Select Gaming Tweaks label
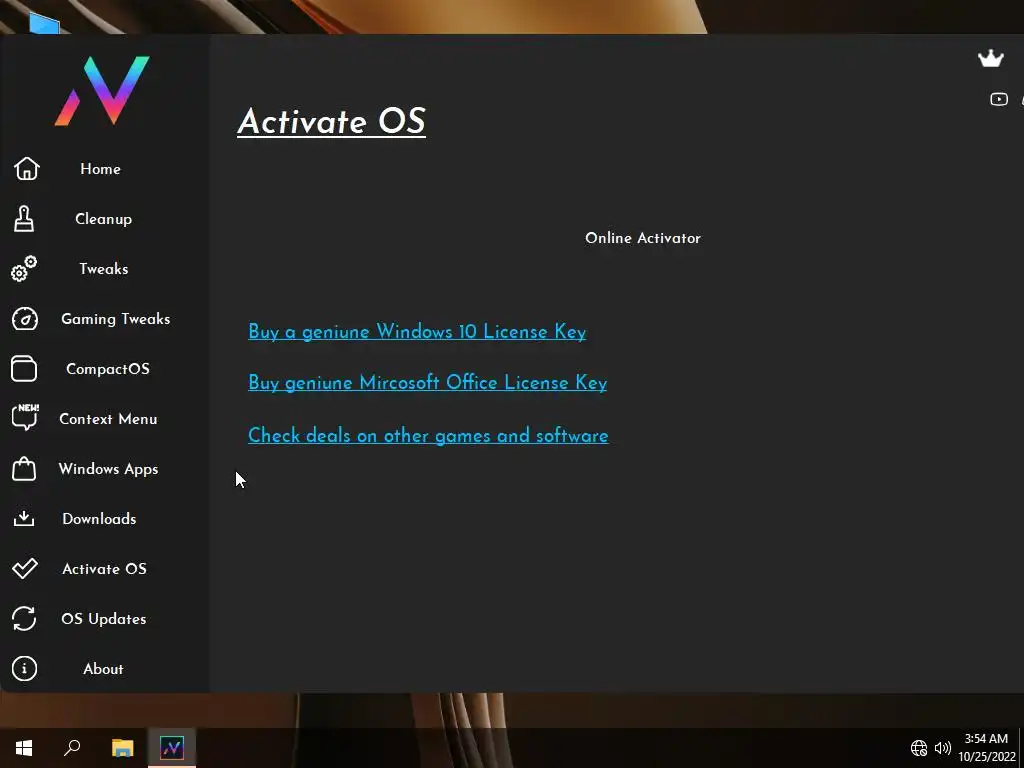 click(x=116, y=319)
